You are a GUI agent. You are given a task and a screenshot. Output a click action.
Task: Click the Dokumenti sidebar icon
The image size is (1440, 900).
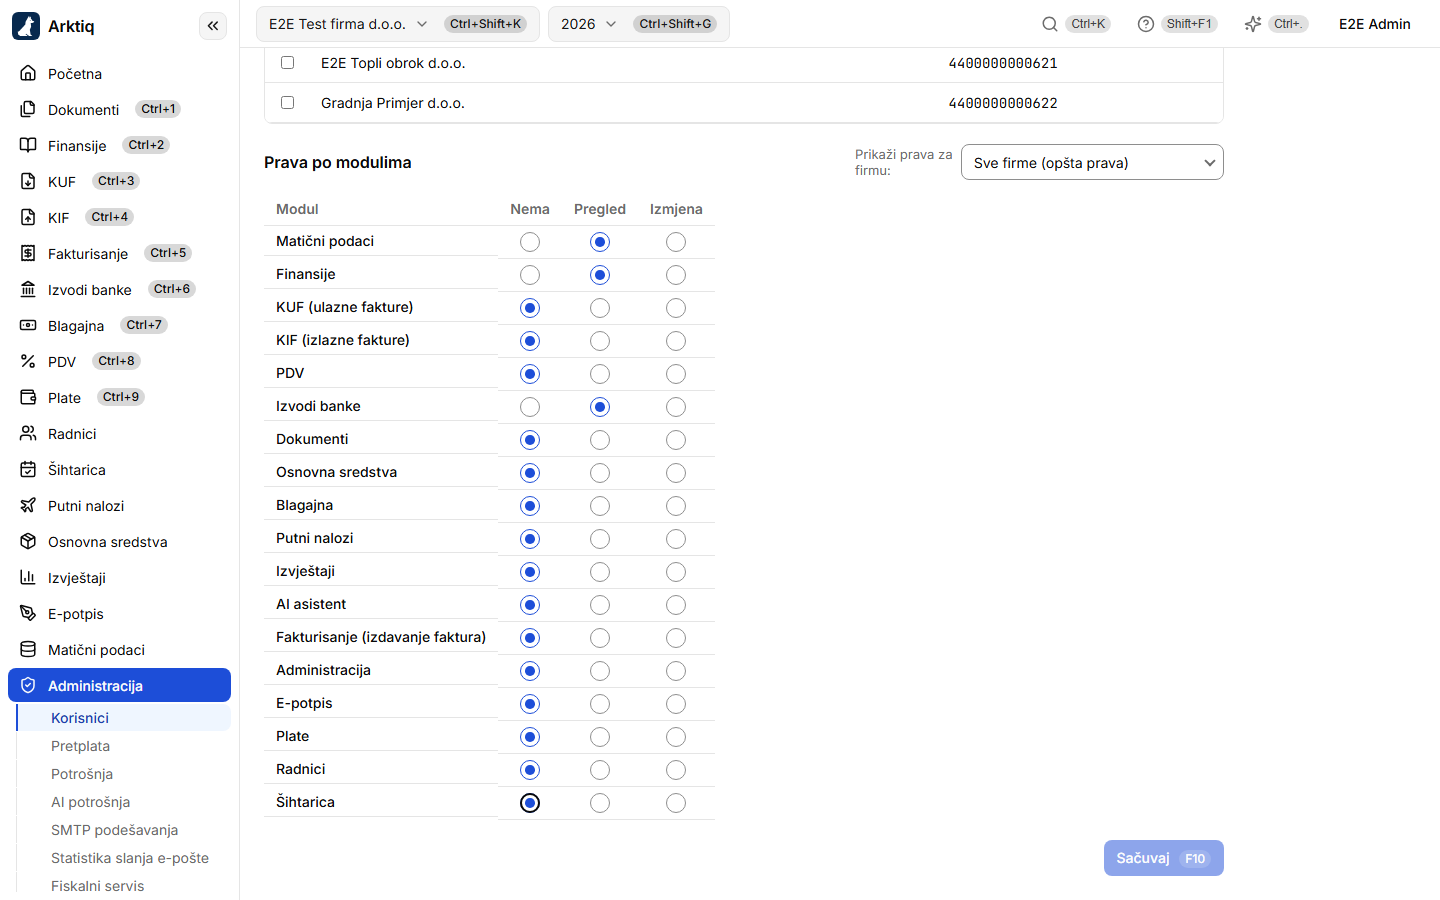pos(28,110)
